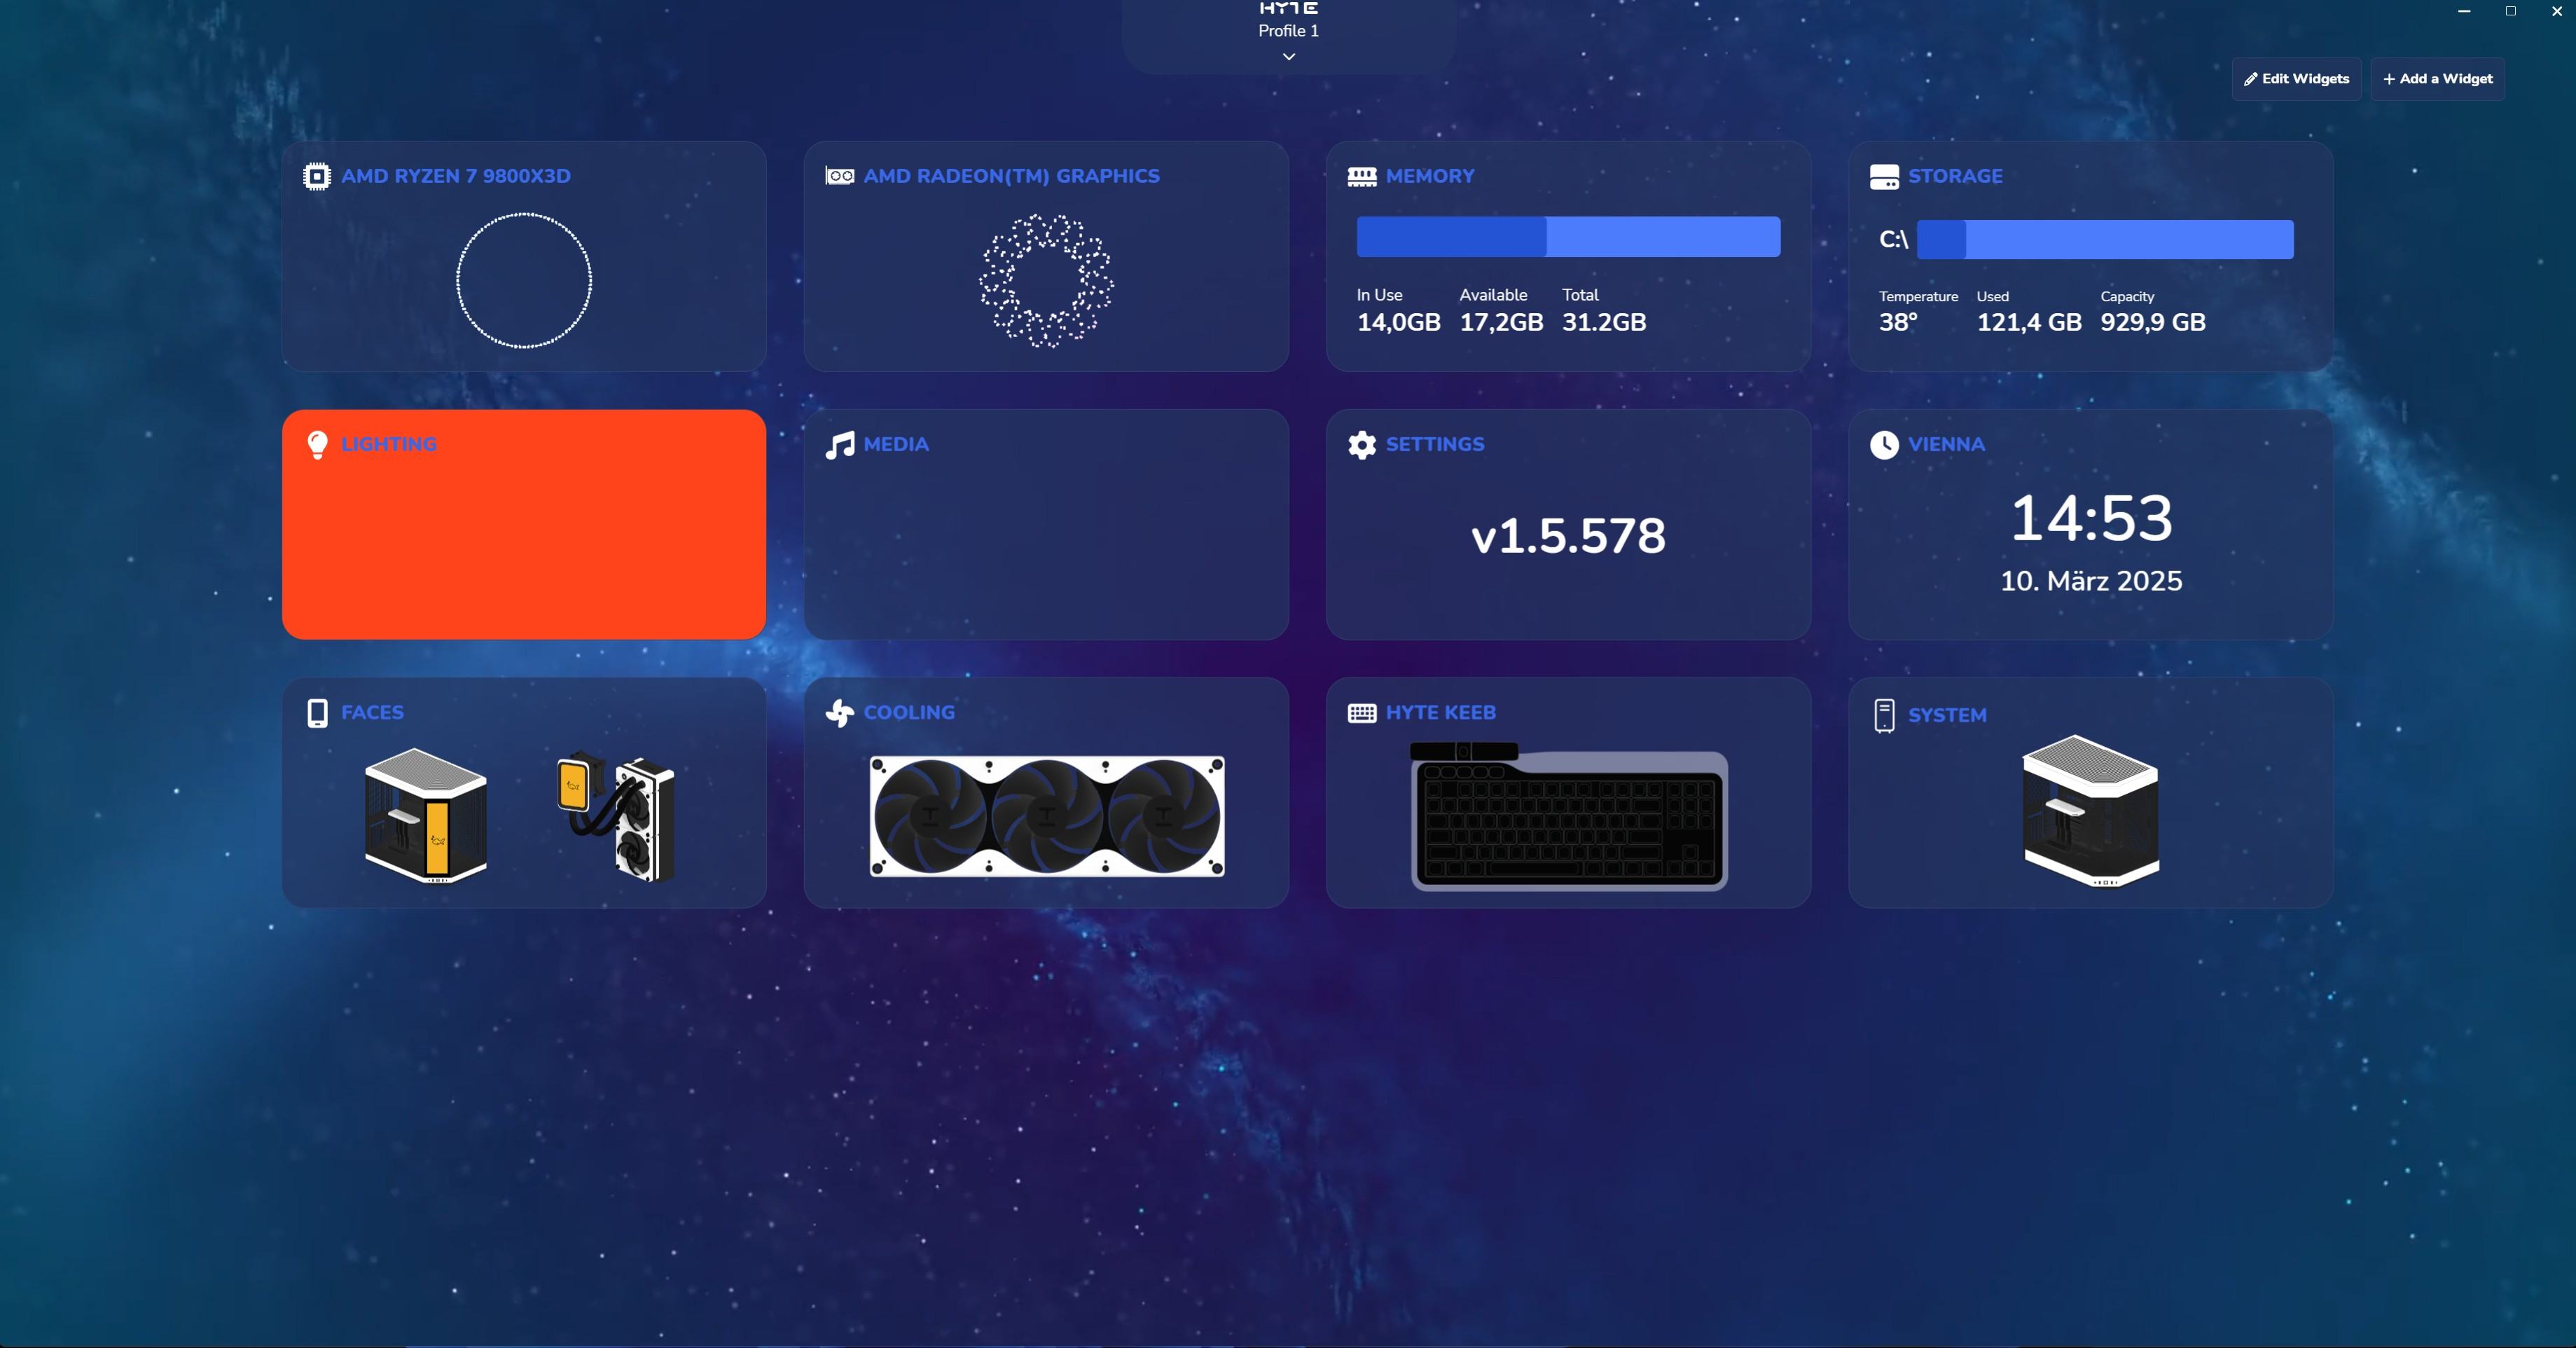Click the Vienna clock icon
This screenshot has height=1348, width=2576.
(x=1883, y=444)
